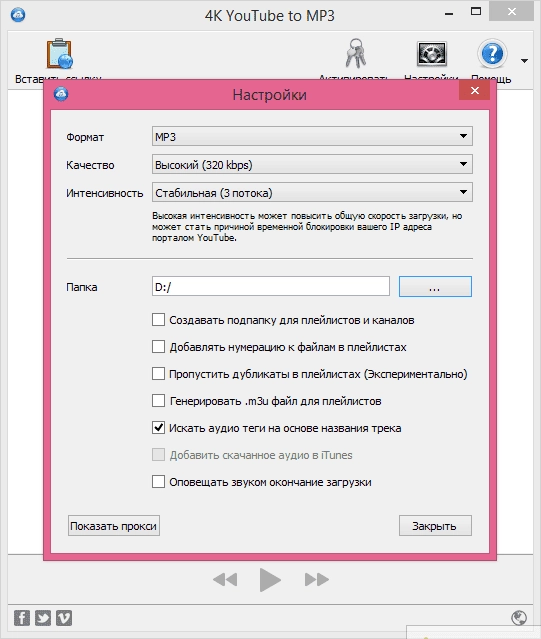Click the Показать прокси button

tap(114, 526)
